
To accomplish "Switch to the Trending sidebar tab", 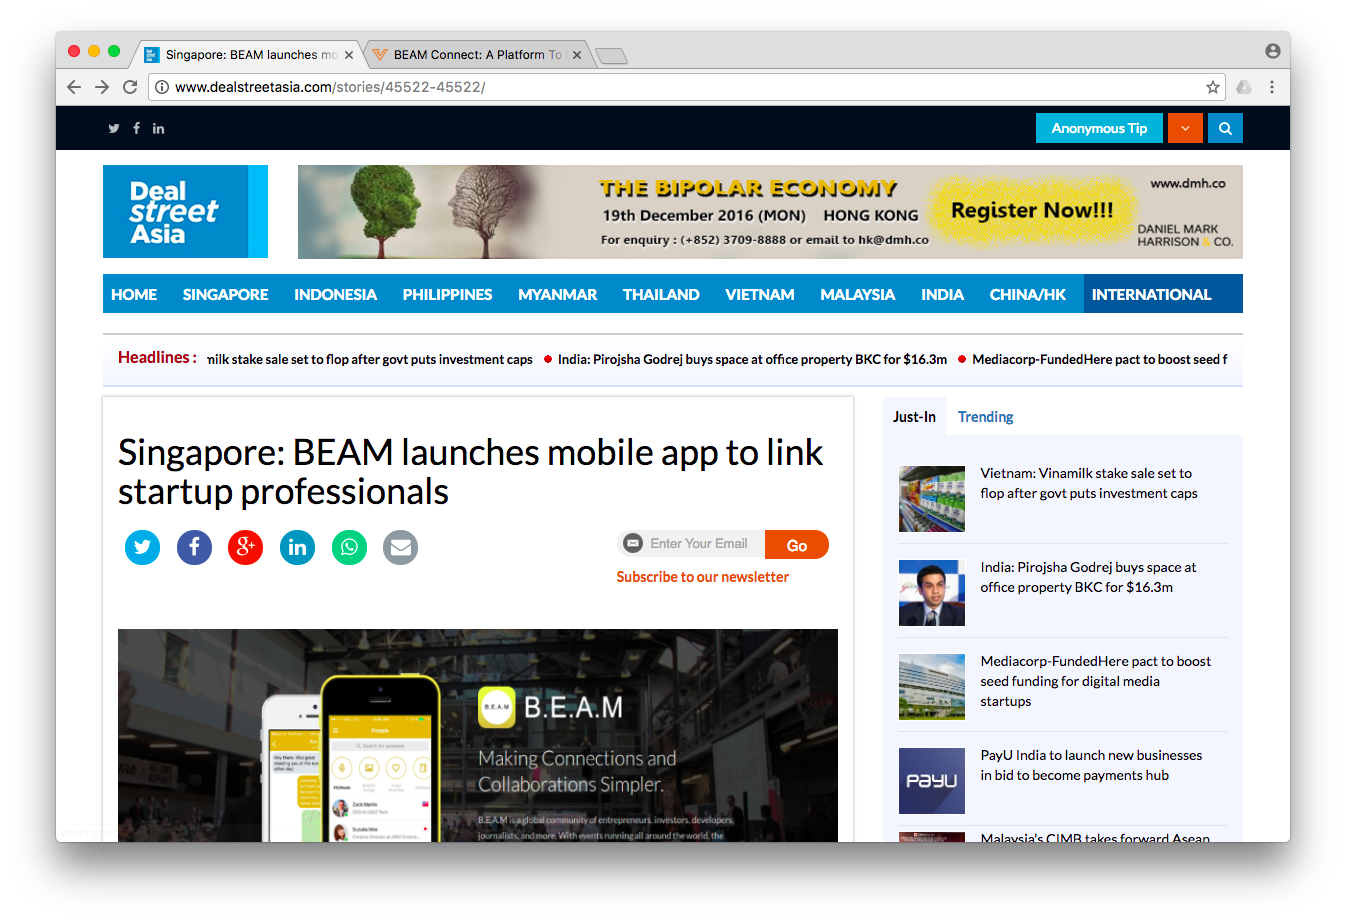I will (x=985, y=417).
